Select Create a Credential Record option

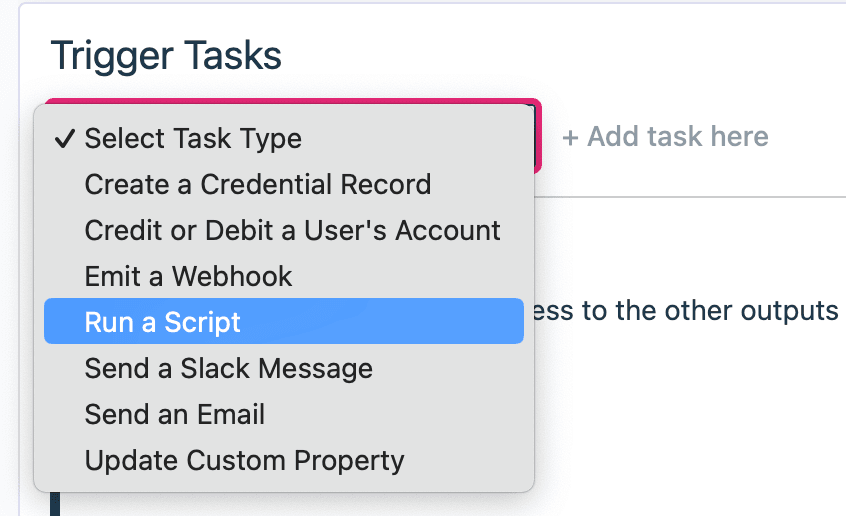click(x=257, y=184)
